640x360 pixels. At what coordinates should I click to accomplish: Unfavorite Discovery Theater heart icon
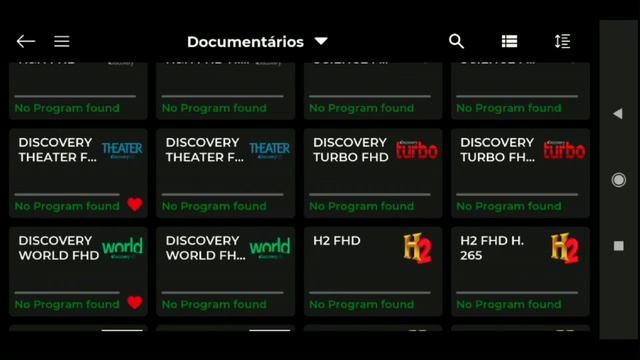135,204
